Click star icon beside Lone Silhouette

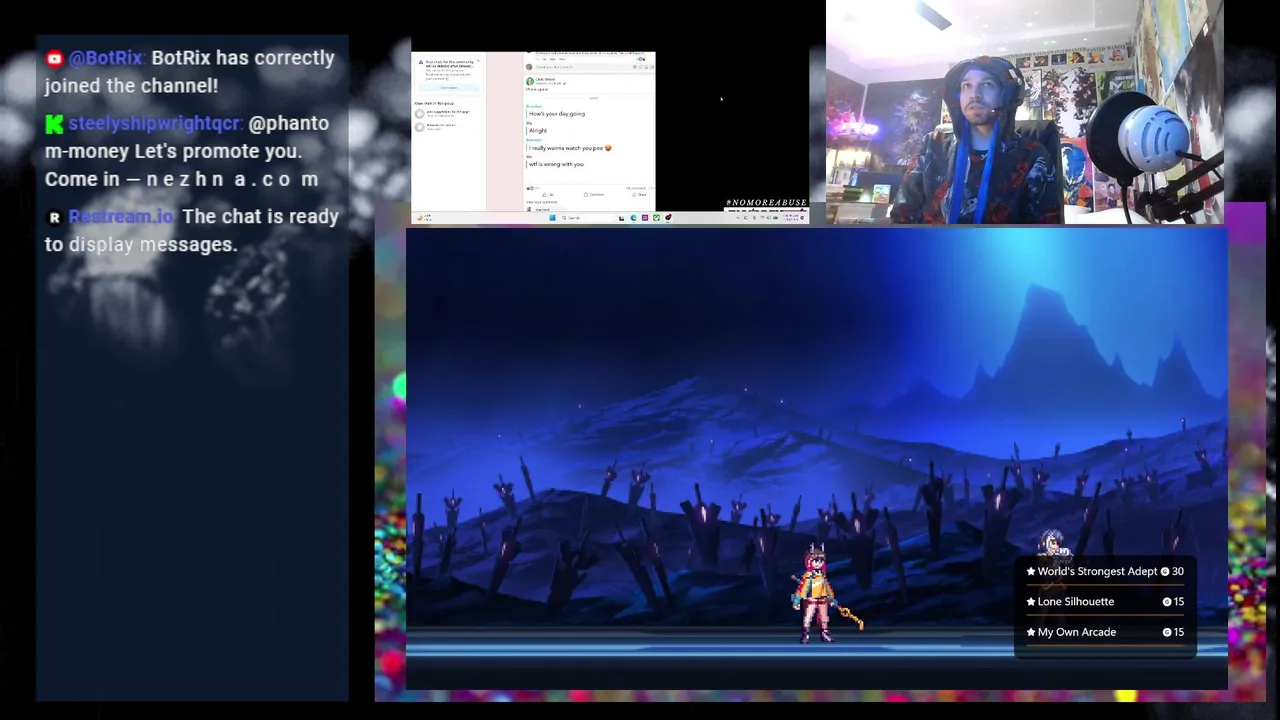(x=1031, y=602)
